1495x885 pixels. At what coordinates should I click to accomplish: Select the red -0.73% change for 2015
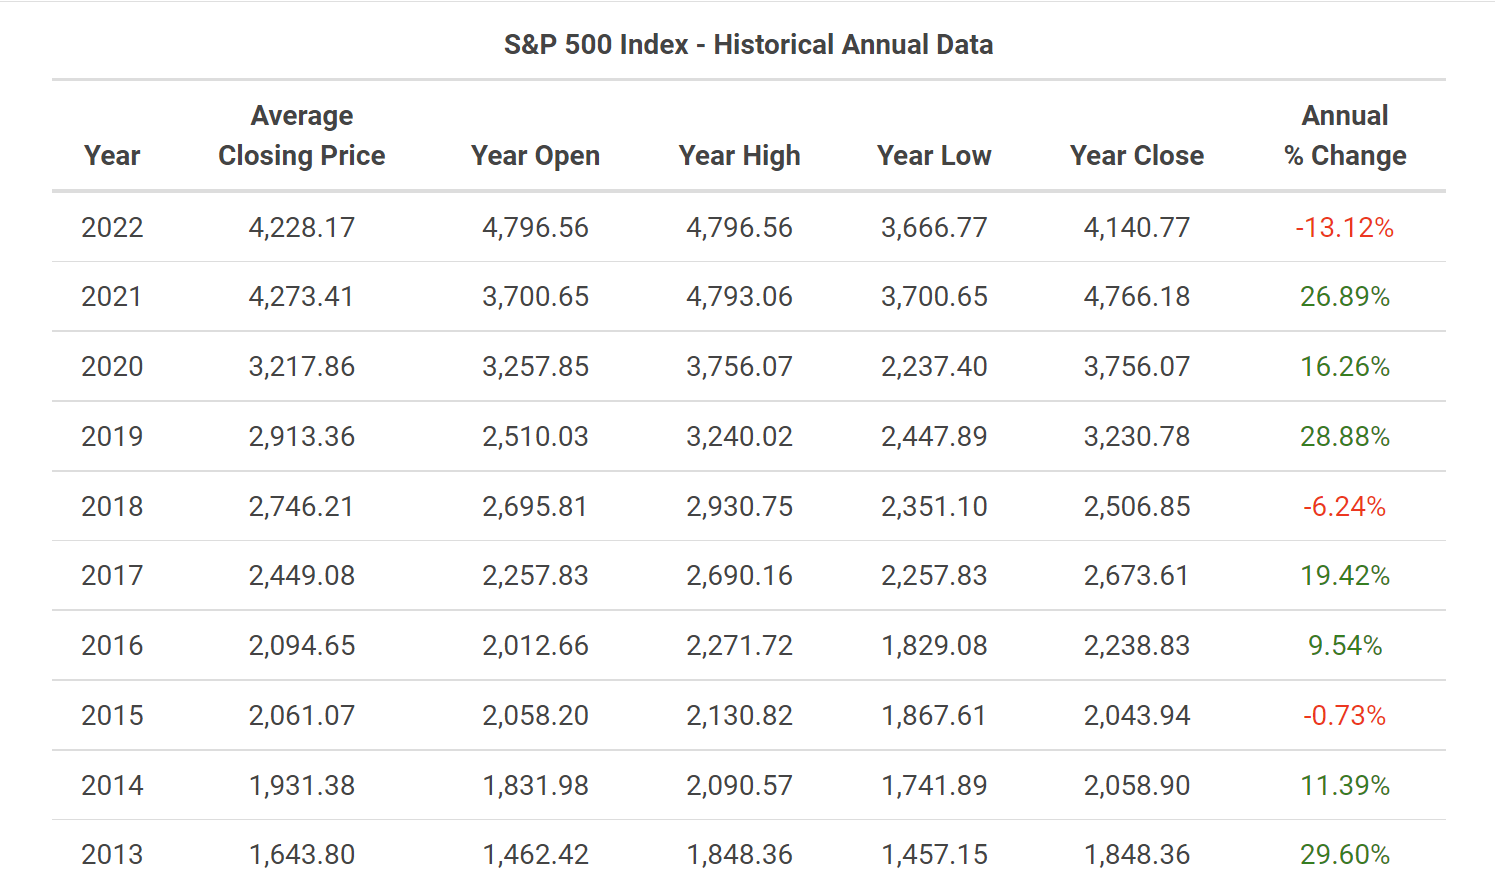1345,716
